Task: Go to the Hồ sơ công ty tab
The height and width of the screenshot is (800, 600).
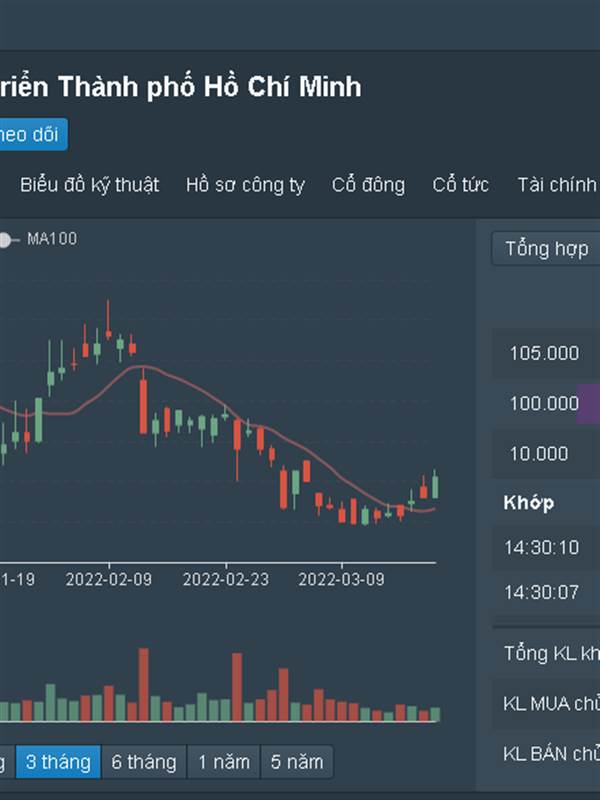Action: pyautogui.click(x=245, y=185)
